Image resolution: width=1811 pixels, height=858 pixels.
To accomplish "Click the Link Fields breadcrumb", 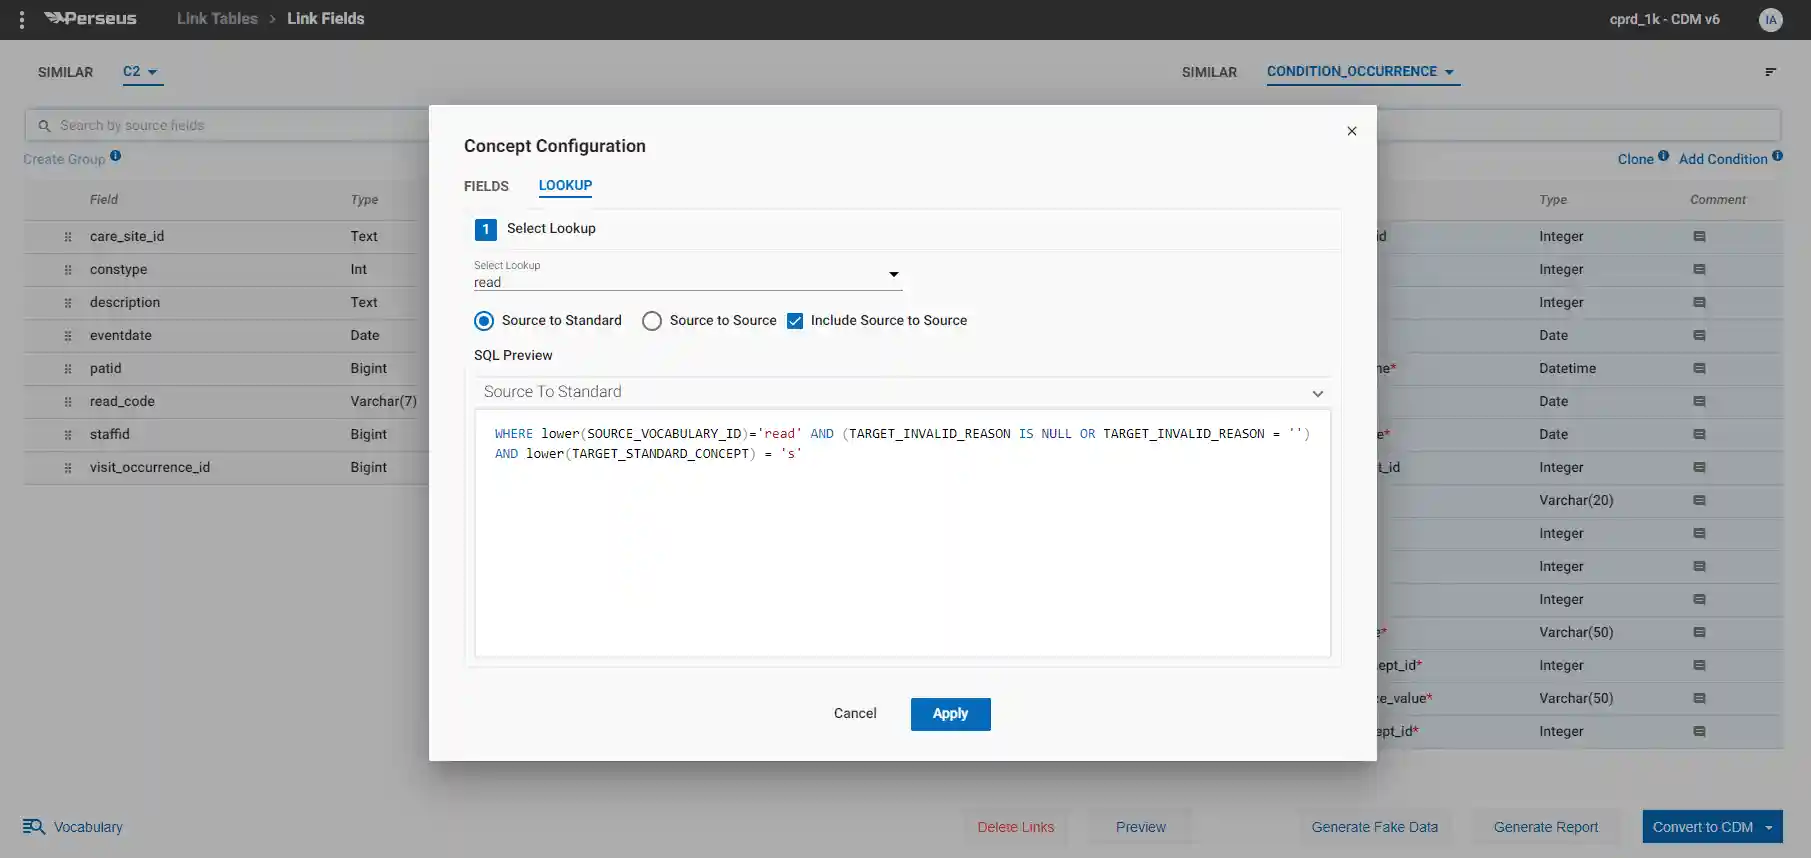I will tap(326, 19).
